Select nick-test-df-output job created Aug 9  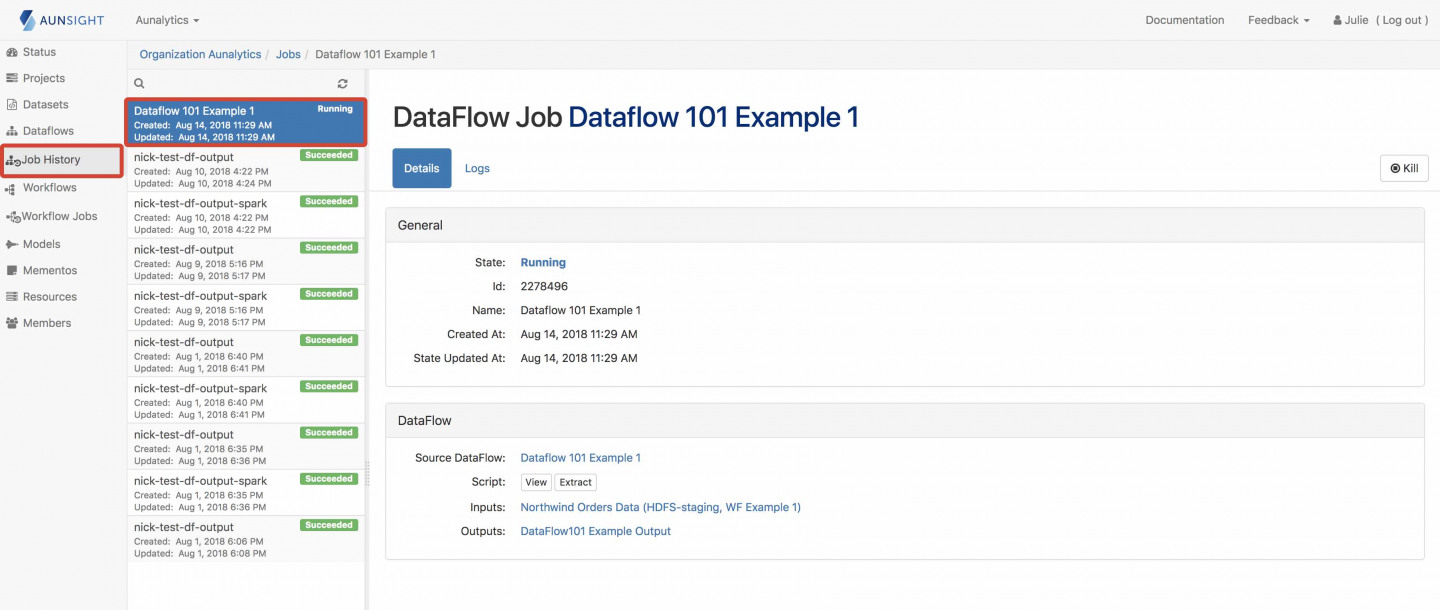(246, 262)
